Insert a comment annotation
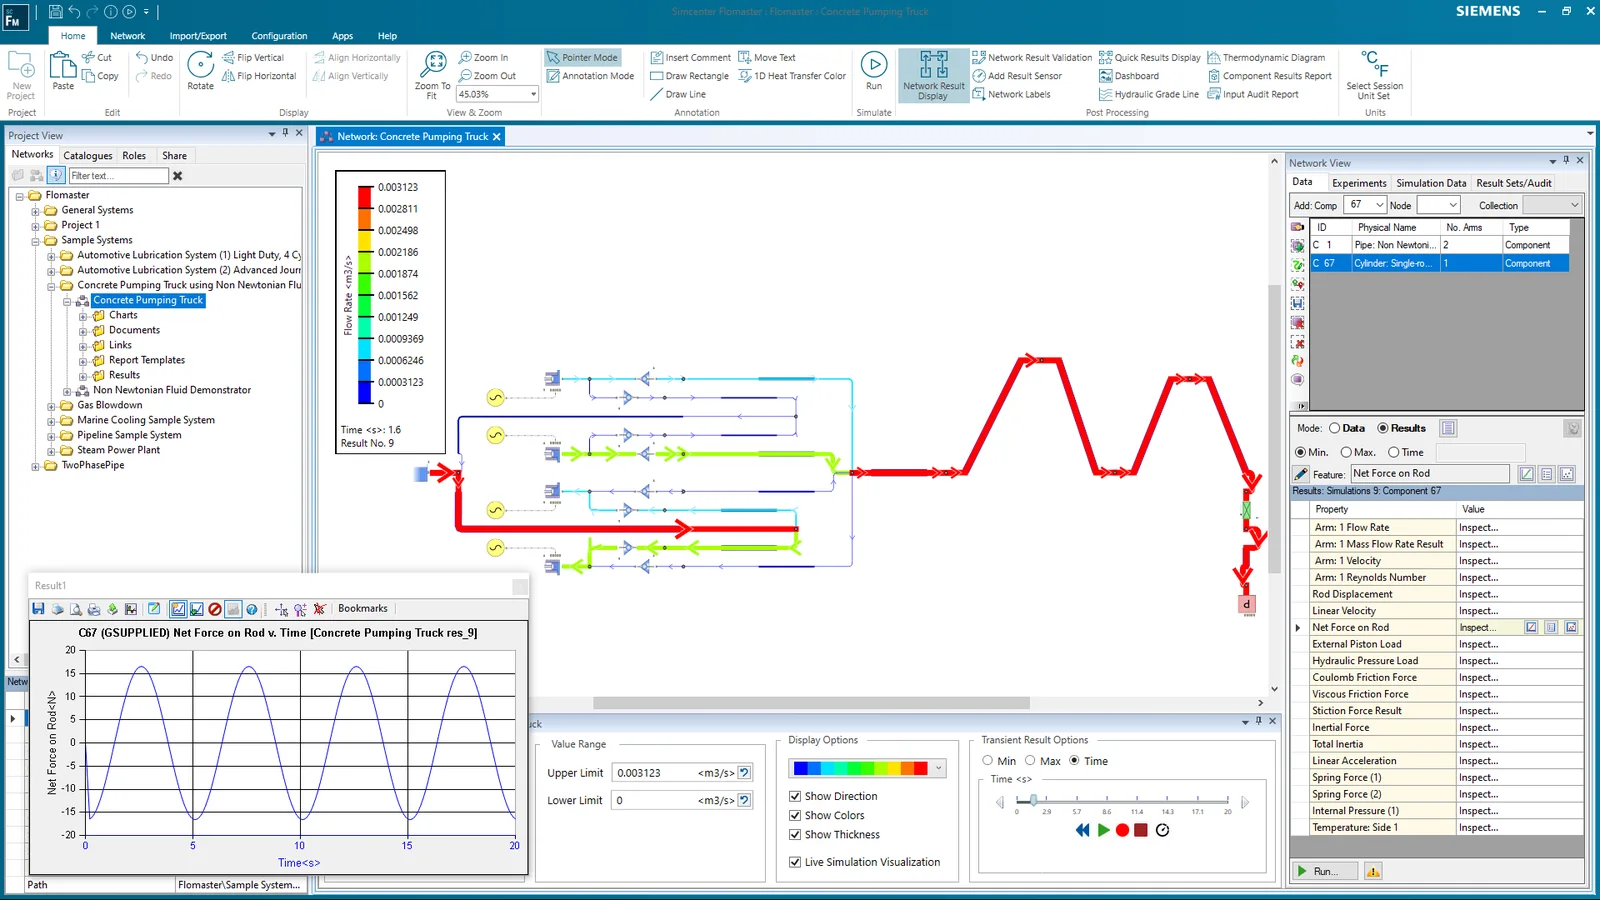Screen dimensions: 1600x900 click(691, 58)
